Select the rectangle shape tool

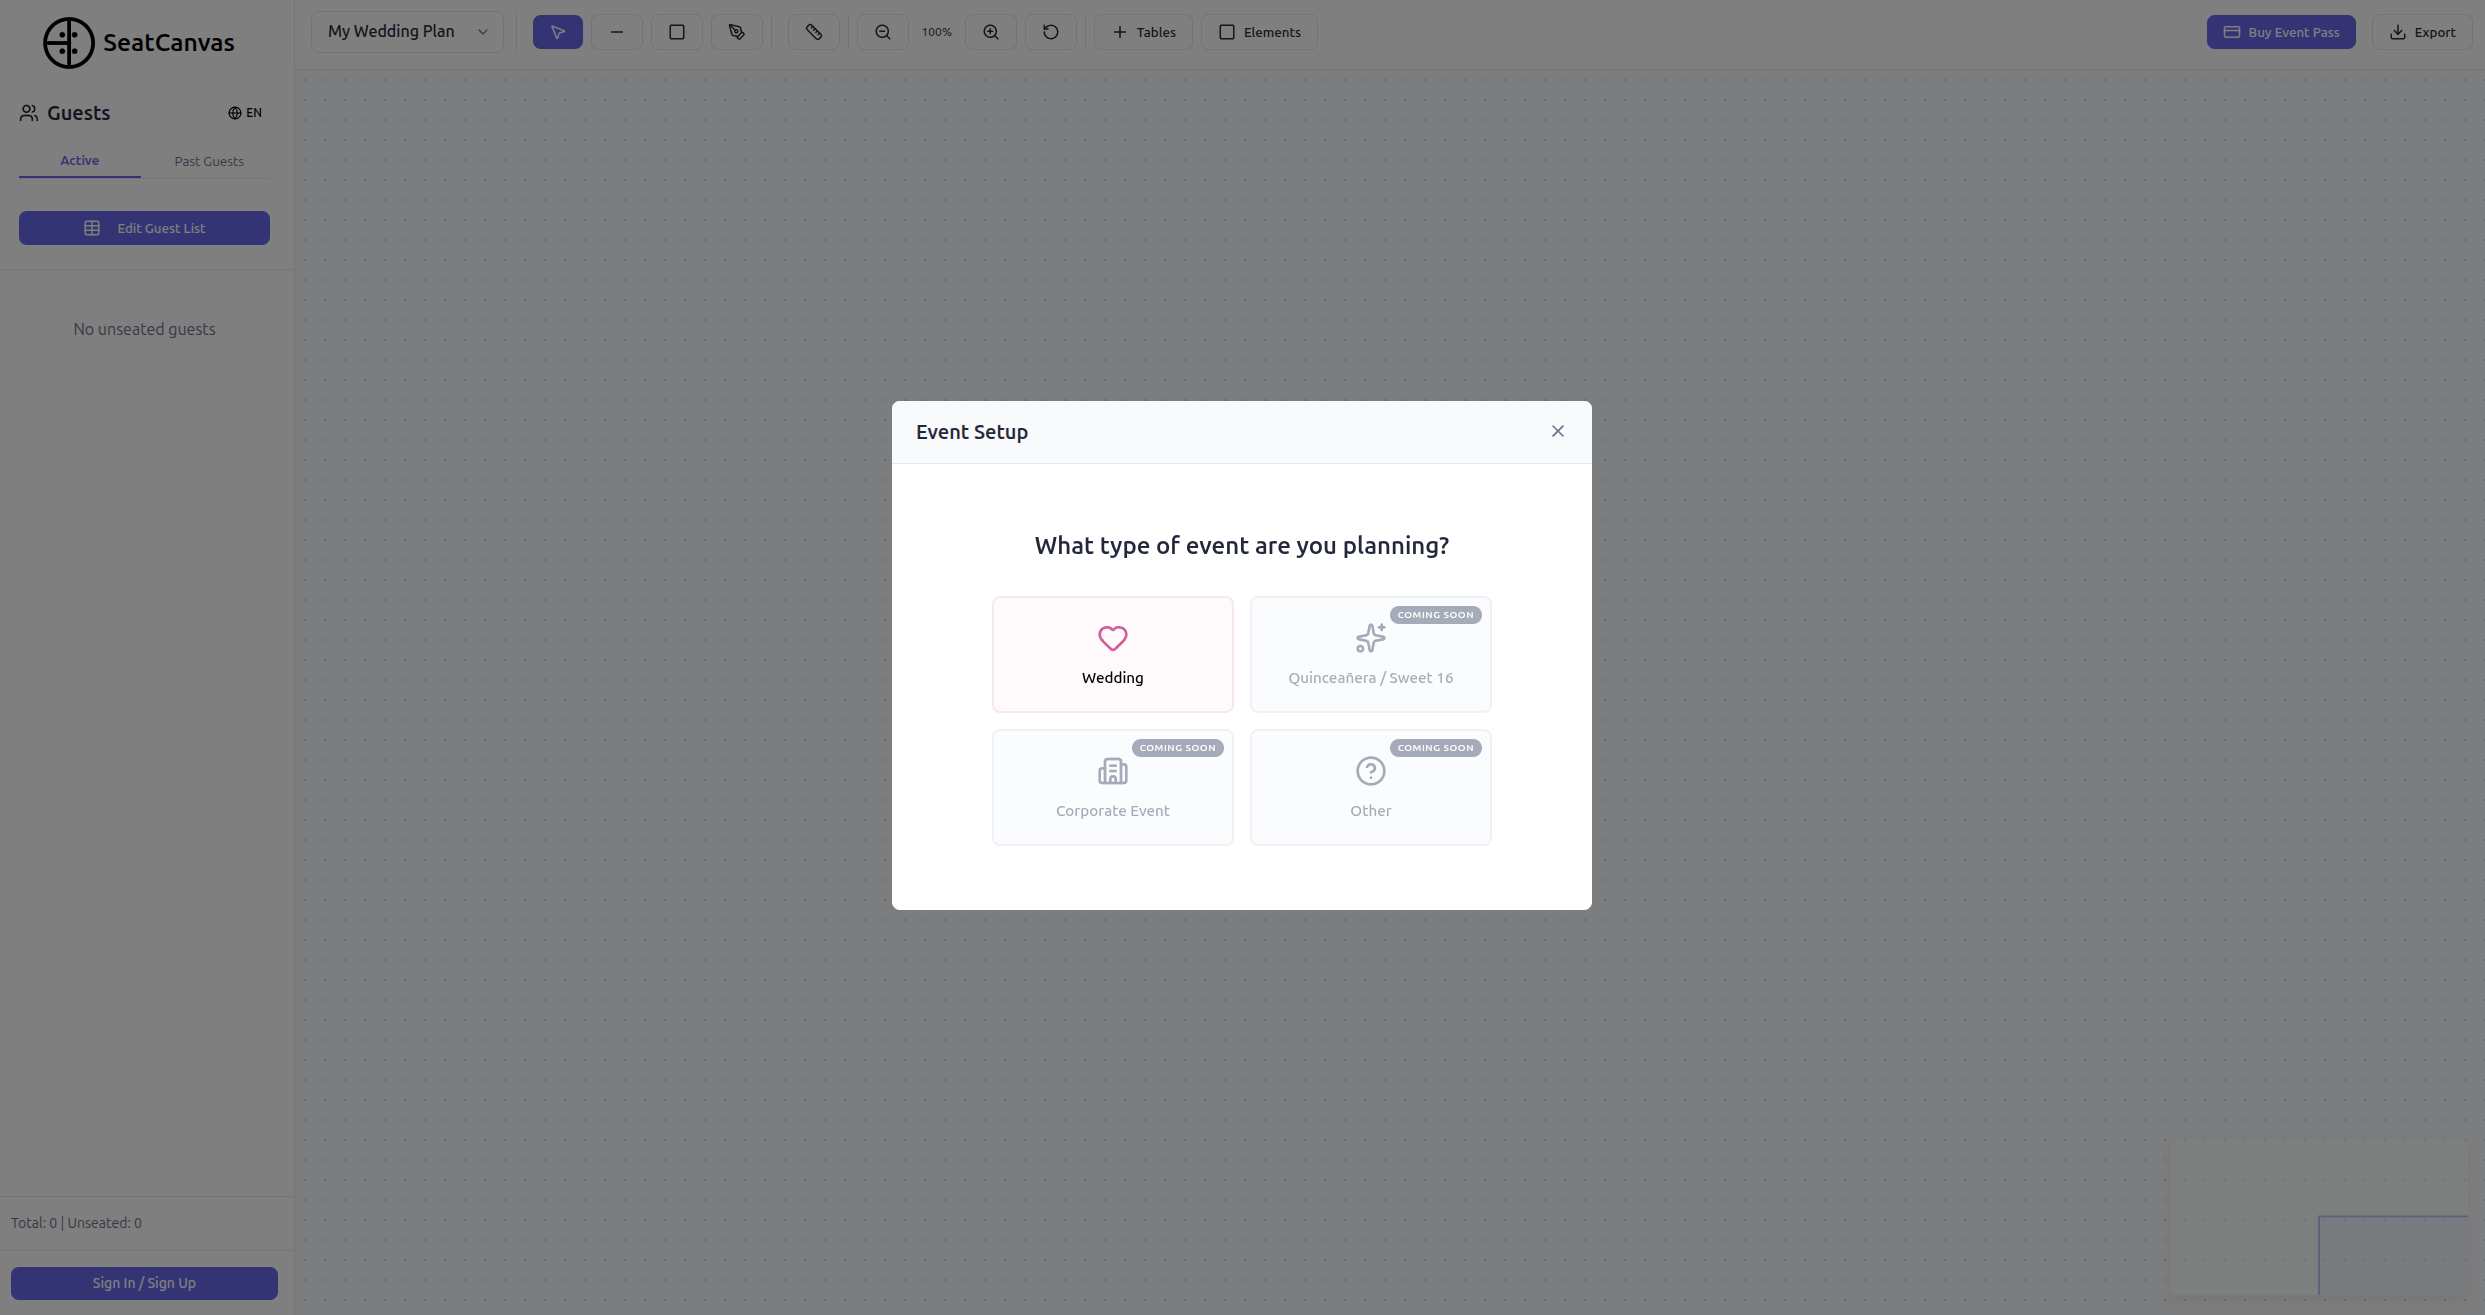[x=677, y=32]
